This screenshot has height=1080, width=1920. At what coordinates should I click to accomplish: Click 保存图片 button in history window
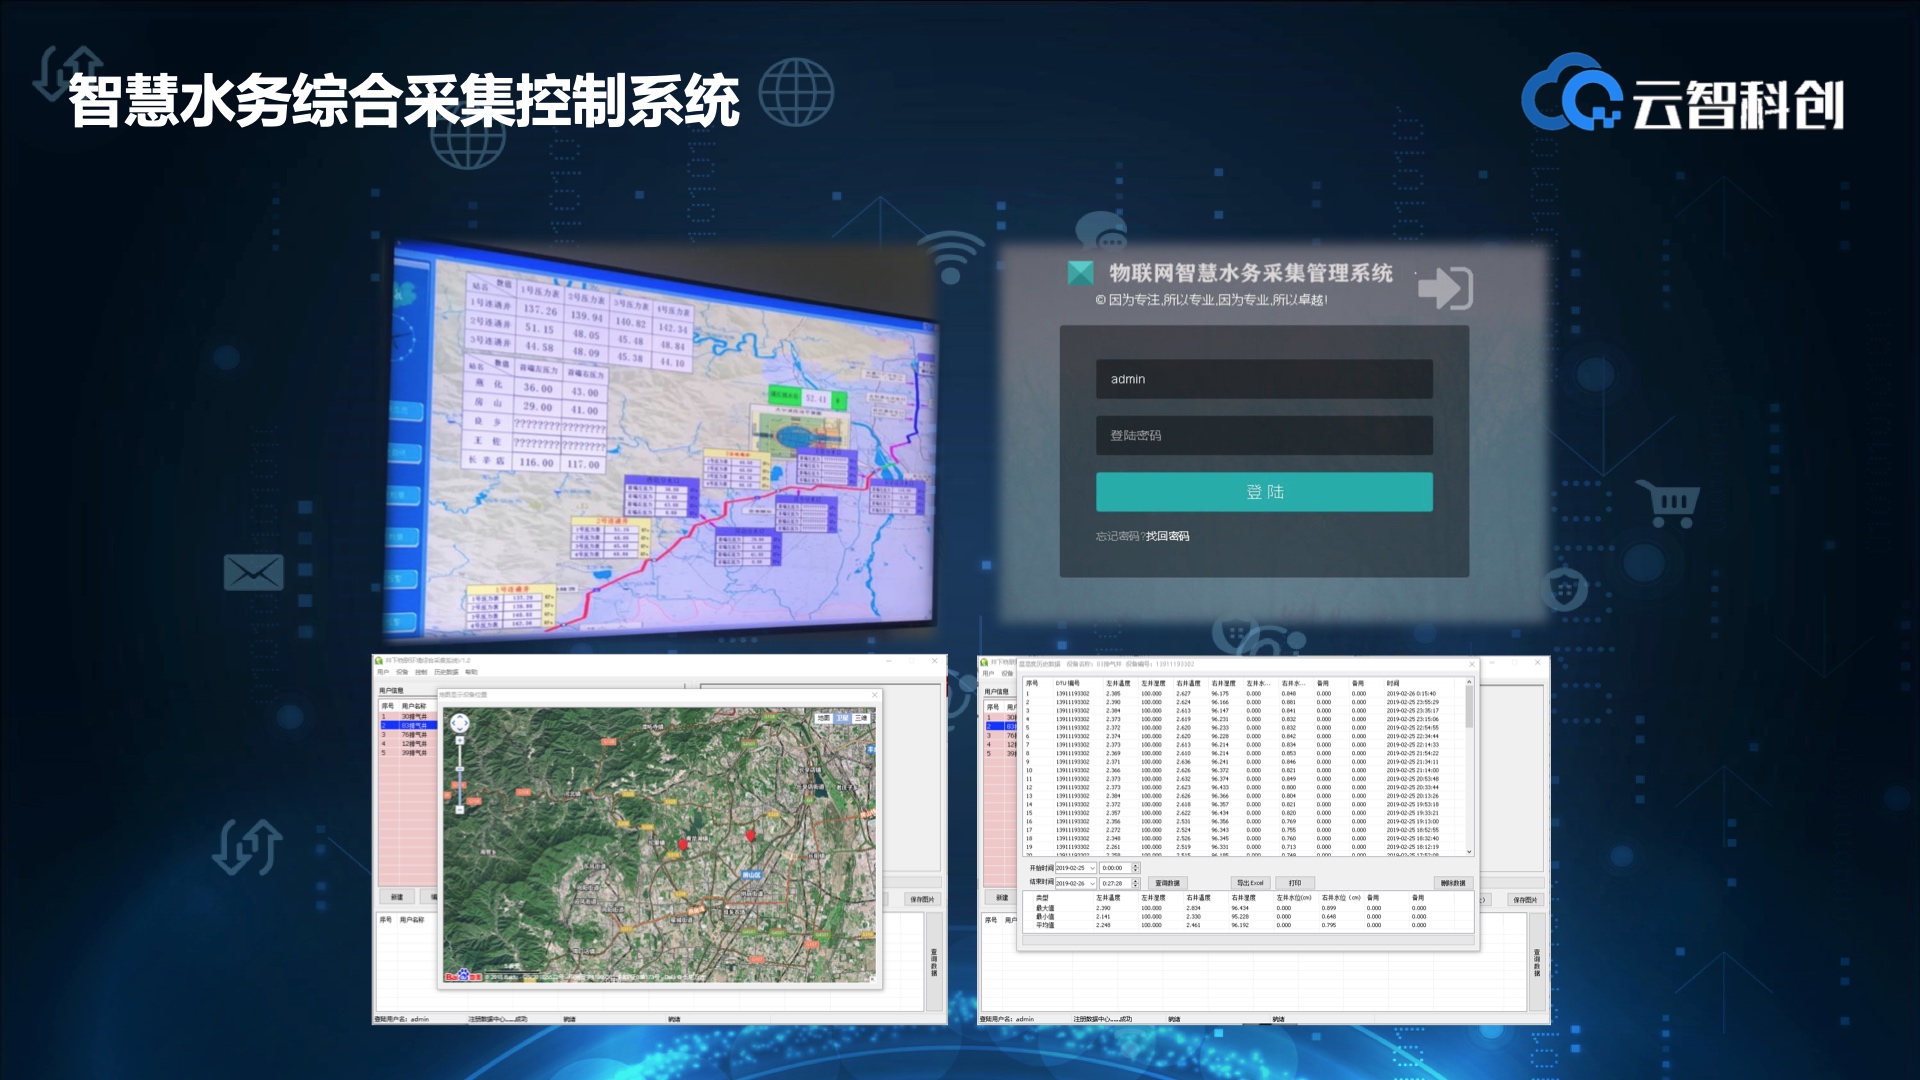pyautogui.click(x=1525, y=900)
